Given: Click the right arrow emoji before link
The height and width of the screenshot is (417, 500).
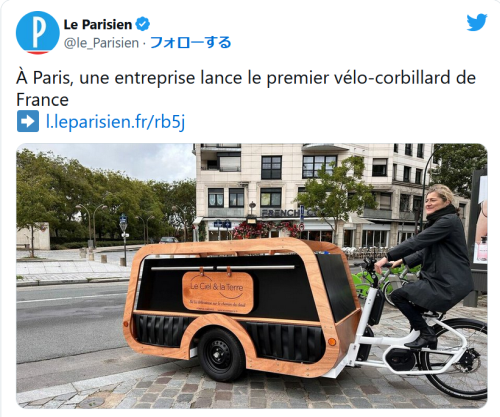Looking at the screenshot, I should (x=28, y=121).
